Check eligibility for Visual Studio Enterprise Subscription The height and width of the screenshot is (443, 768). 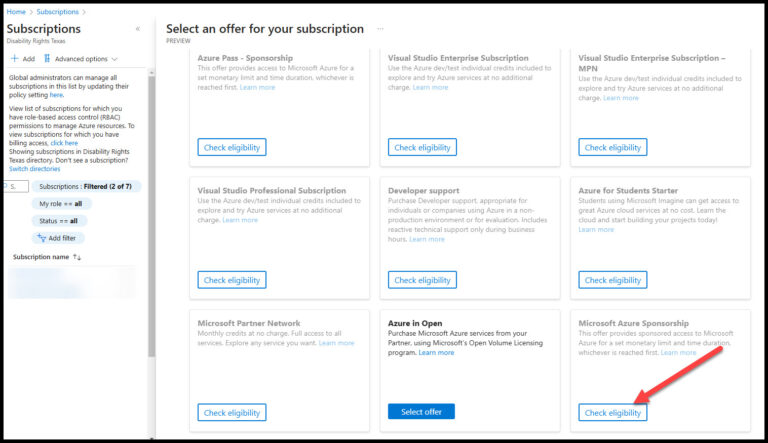[x=422, y=148]
